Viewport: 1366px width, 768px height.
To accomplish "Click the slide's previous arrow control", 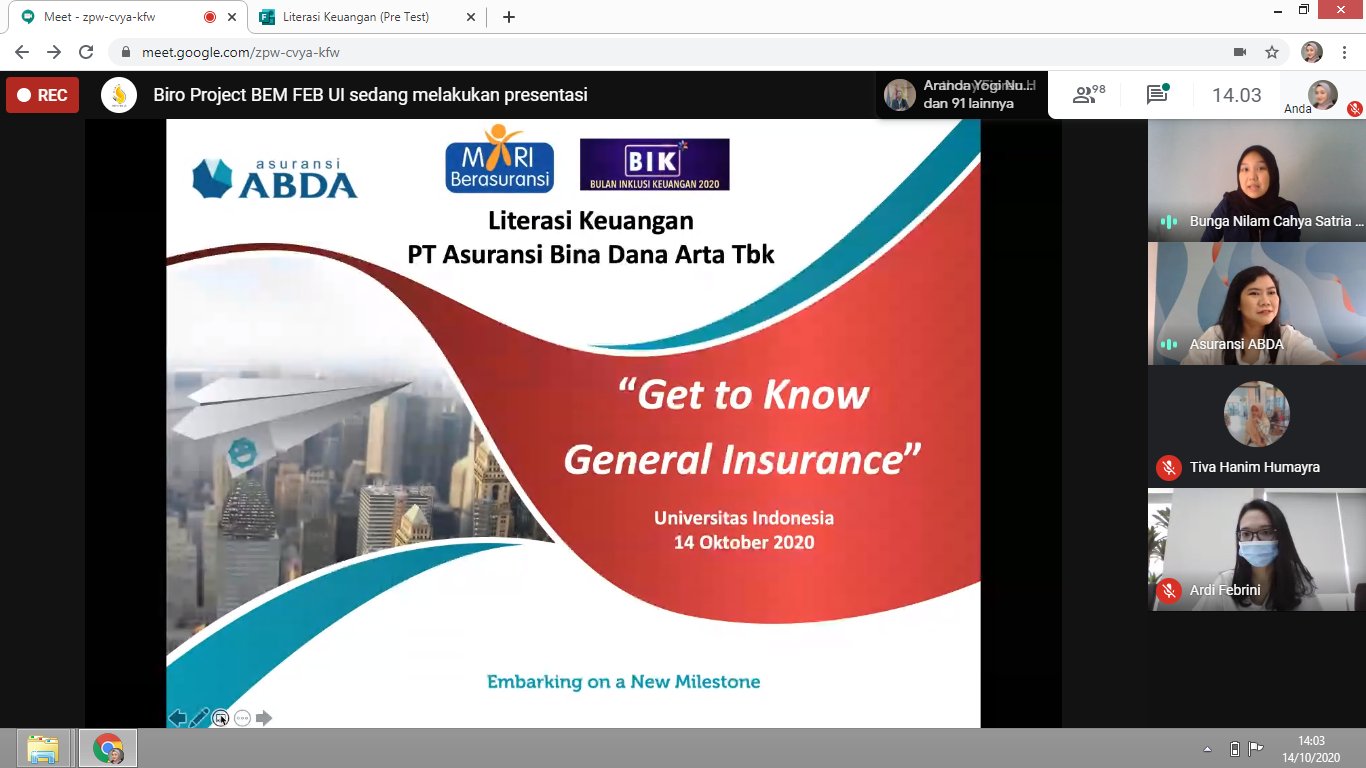I will (x=177, y=717).
